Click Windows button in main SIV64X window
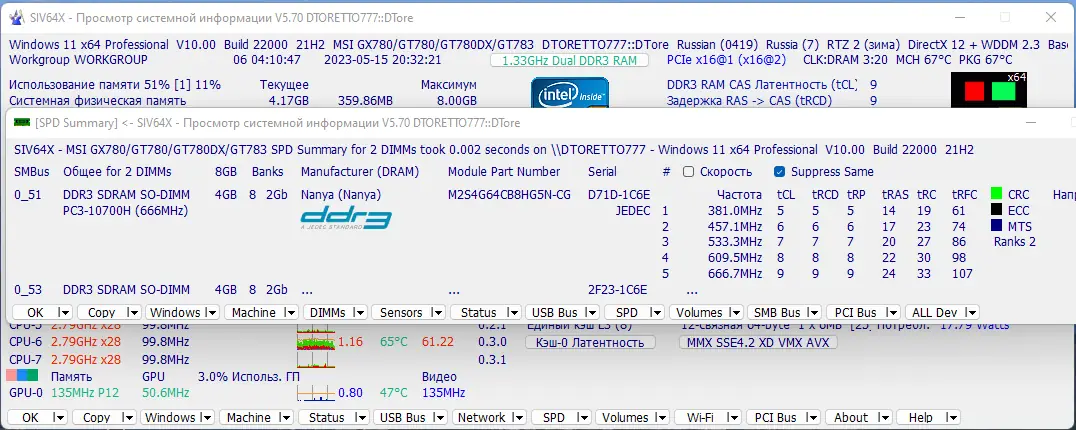 point(170,418)
